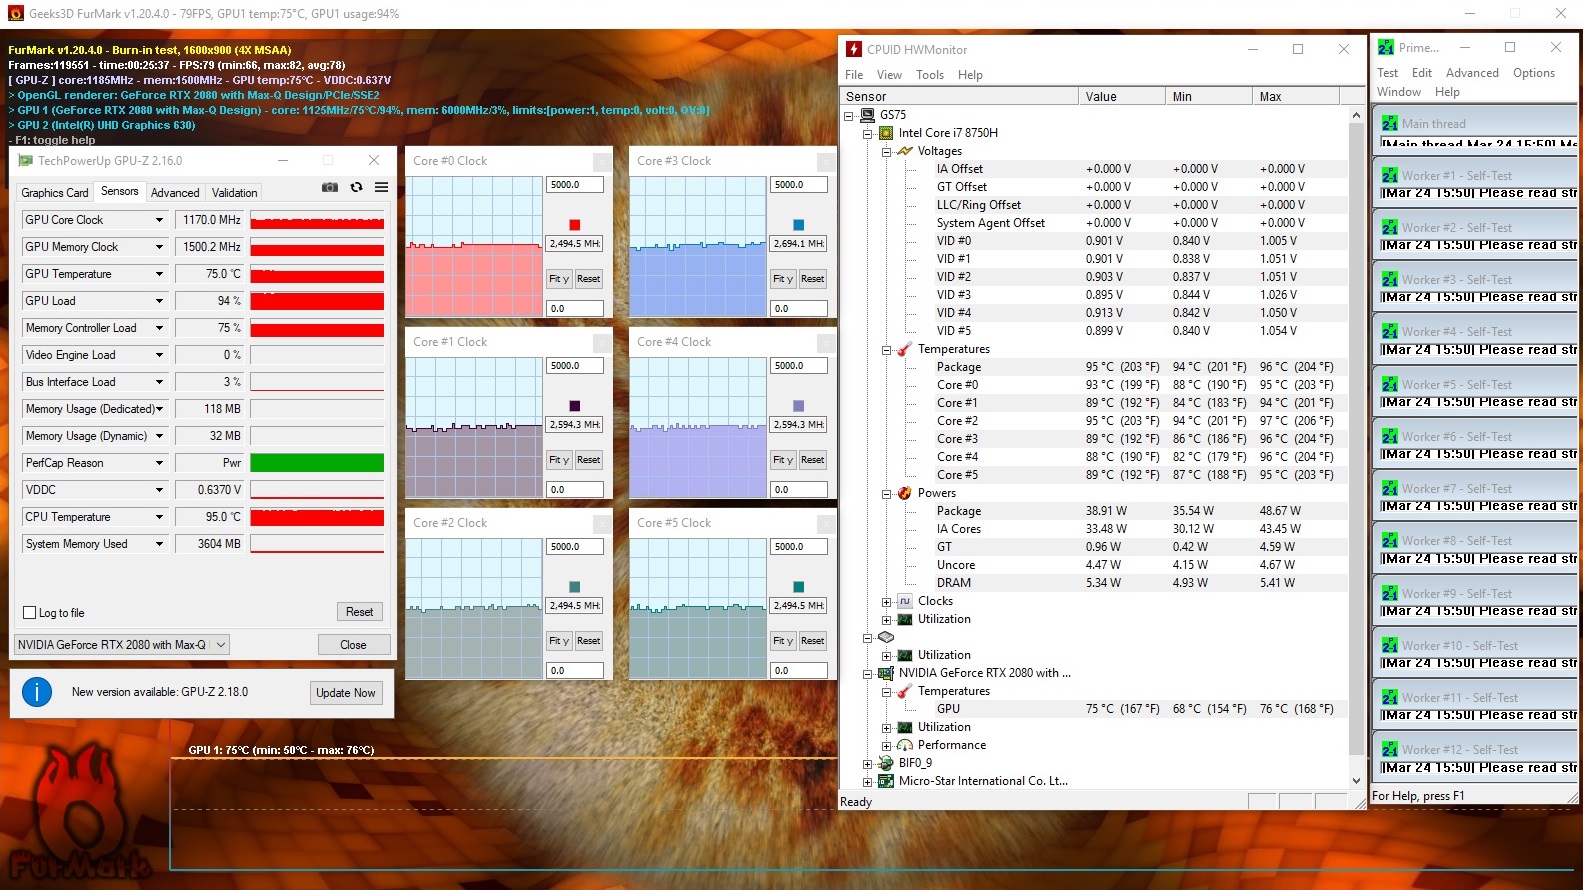Click the Voltages icon in the sensor tree
The width and height of the screenshot is (1583, 890).
tap(905, 151)
